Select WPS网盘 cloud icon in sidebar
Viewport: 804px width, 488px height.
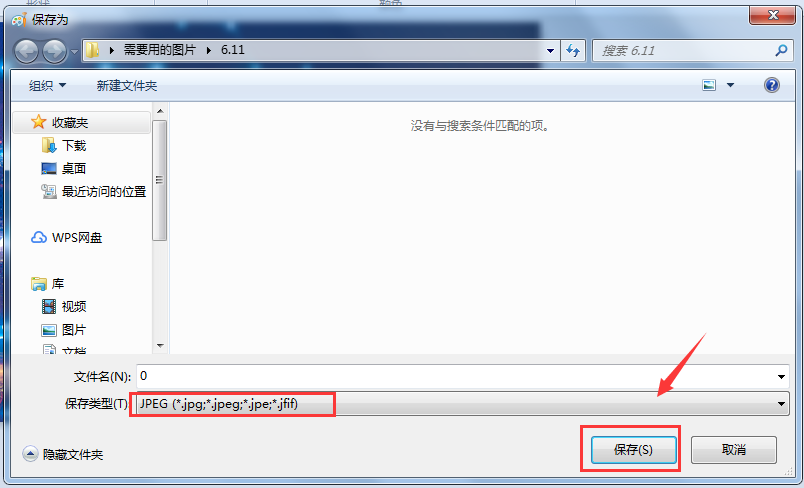[38, 237]
